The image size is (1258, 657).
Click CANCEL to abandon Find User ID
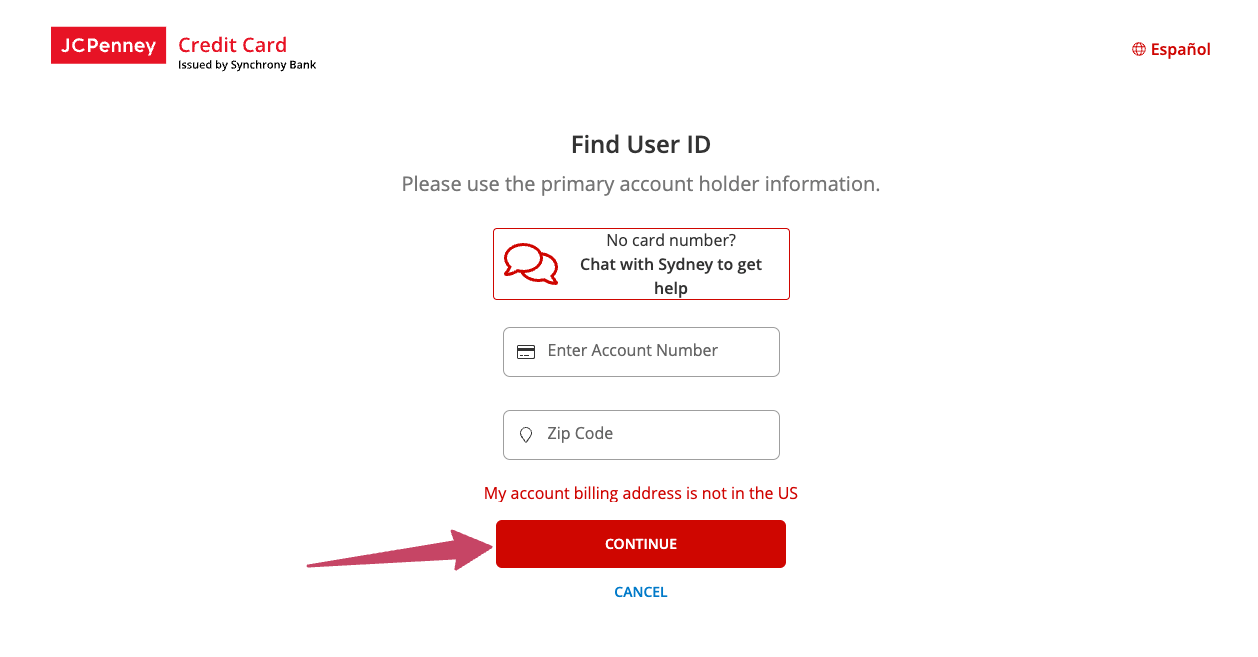641,591
